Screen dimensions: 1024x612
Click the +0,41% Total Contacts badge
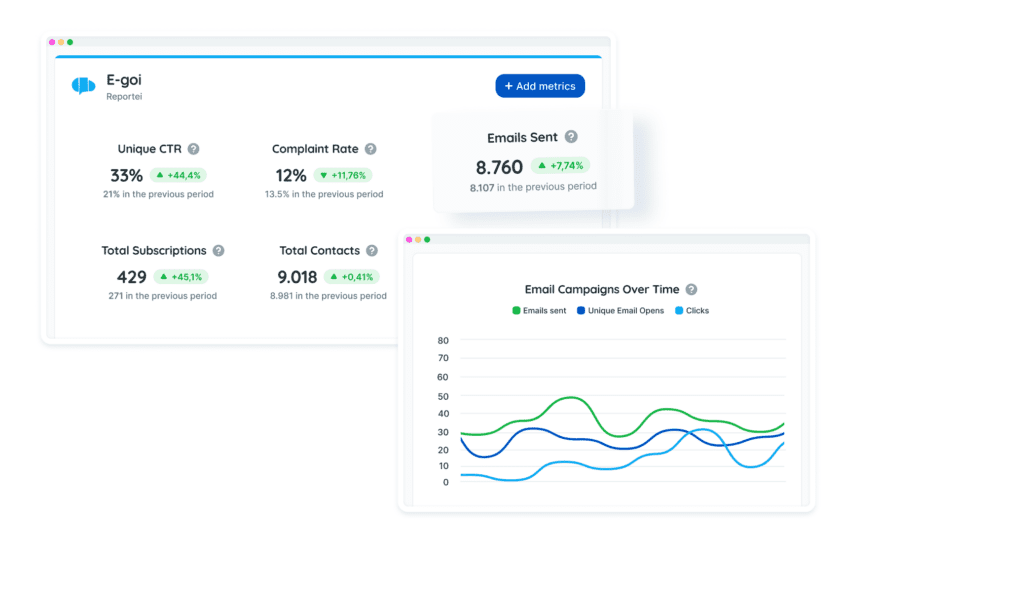(351, 277)
